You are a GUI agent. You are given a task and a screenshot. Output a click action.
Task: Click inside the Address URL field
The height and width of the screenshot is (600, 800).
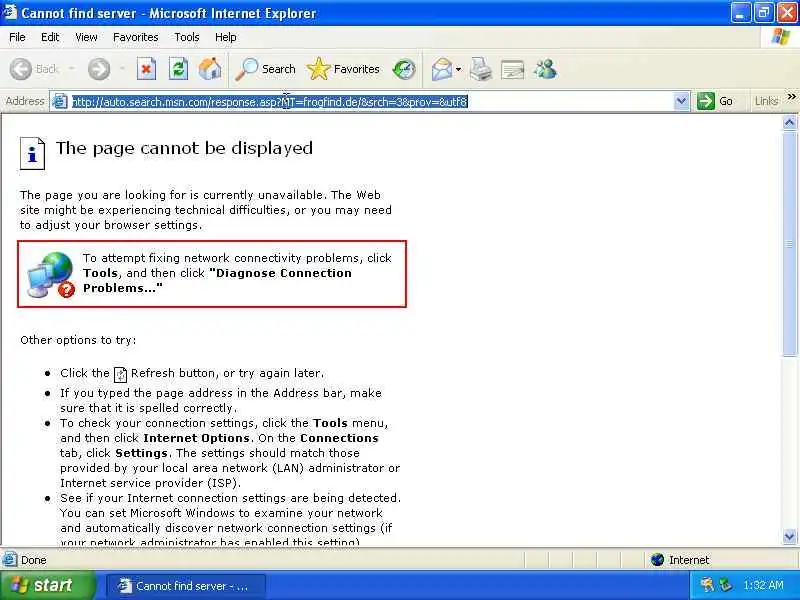tap(370, 102)
